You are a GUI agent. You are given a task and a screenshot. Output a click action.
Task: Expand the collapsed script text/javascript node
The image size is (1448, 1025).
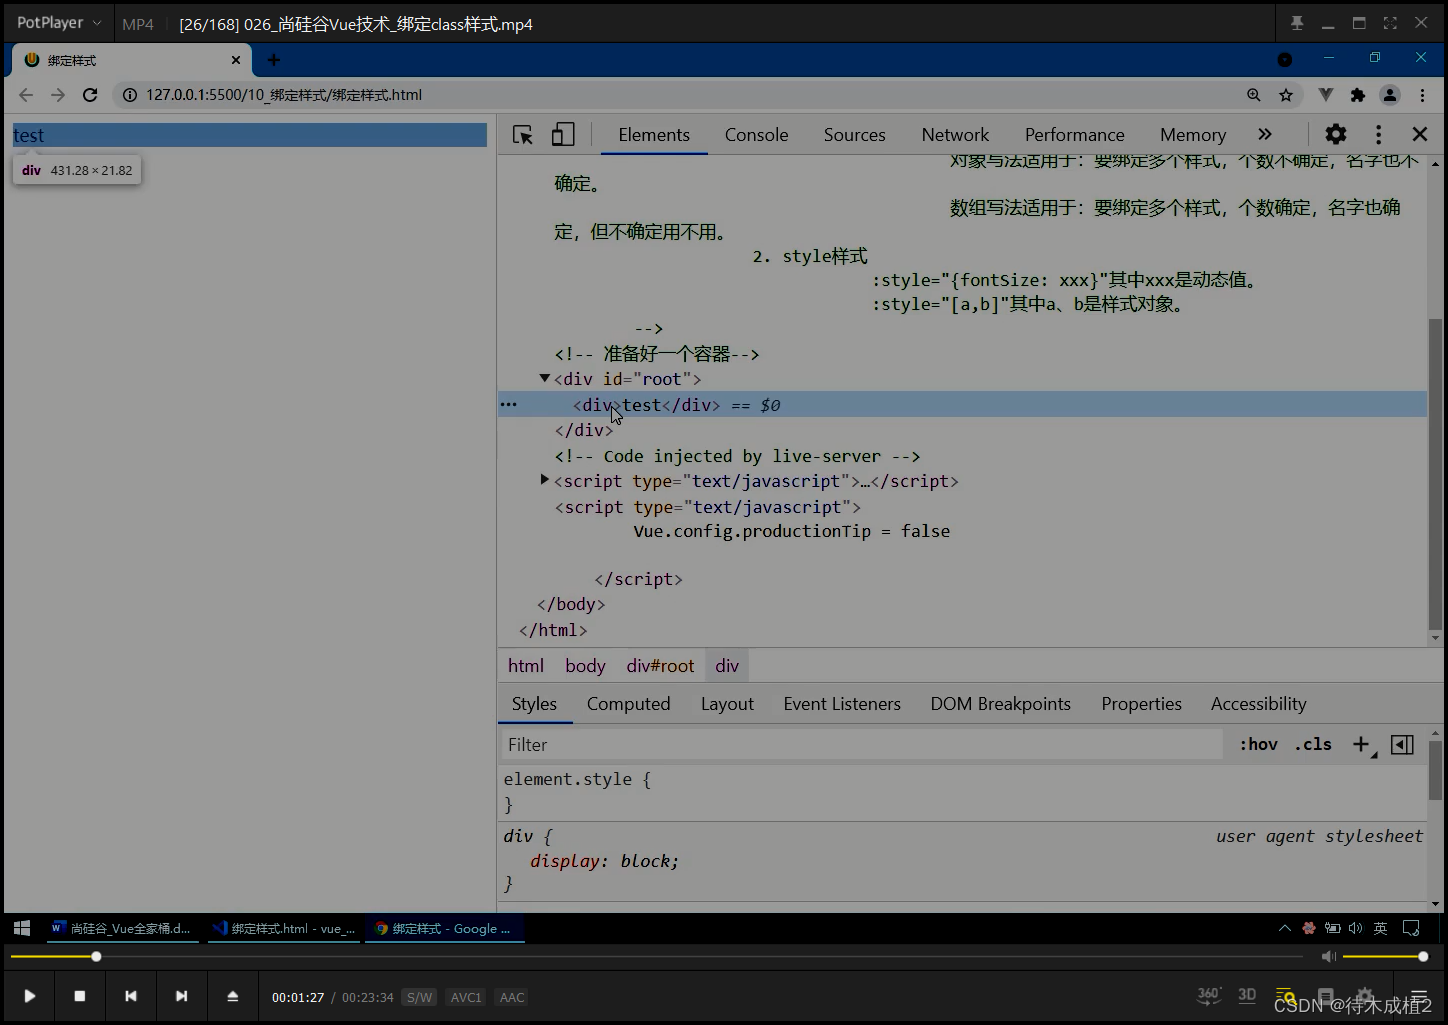pos(545,480)
